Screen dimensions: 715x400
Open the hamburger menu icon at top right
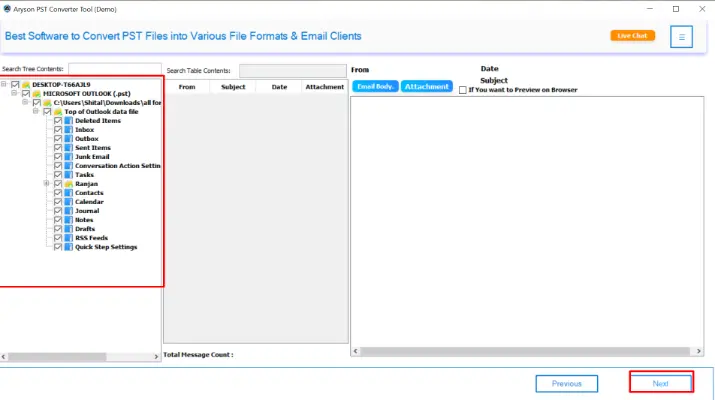(681, 36)
